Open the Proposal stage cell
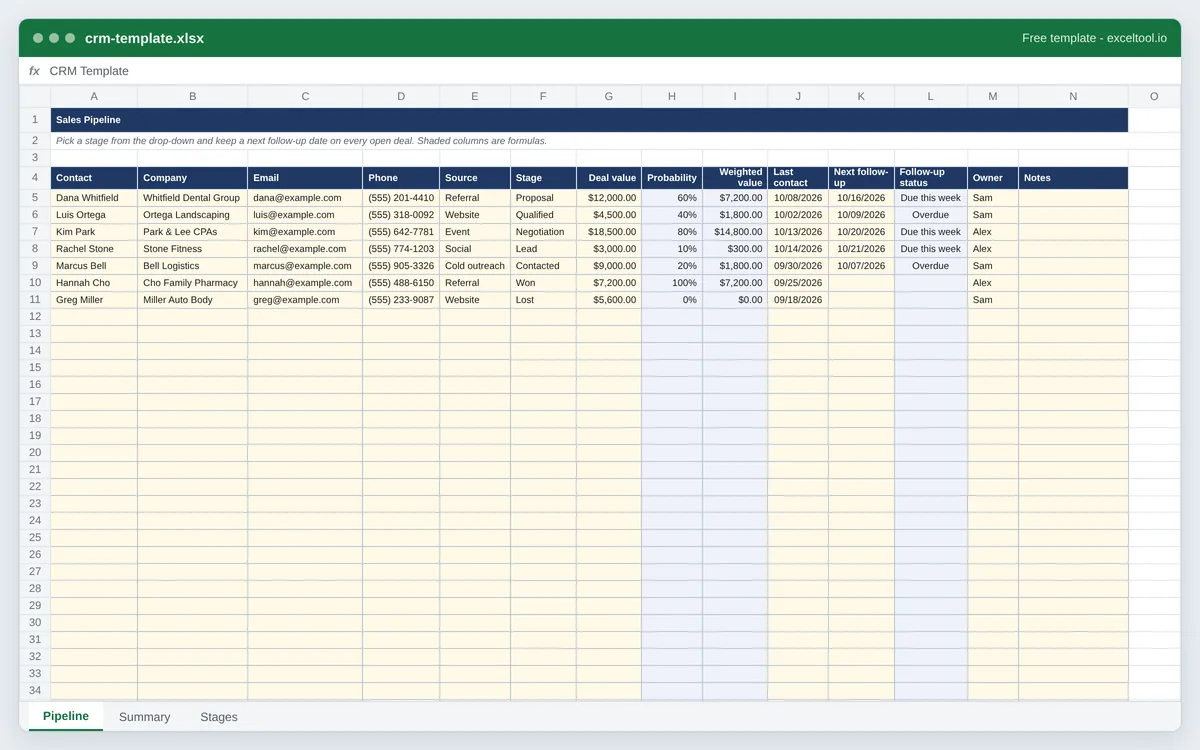This screenshot has height=750, width=1200. [x=544, y=198]
